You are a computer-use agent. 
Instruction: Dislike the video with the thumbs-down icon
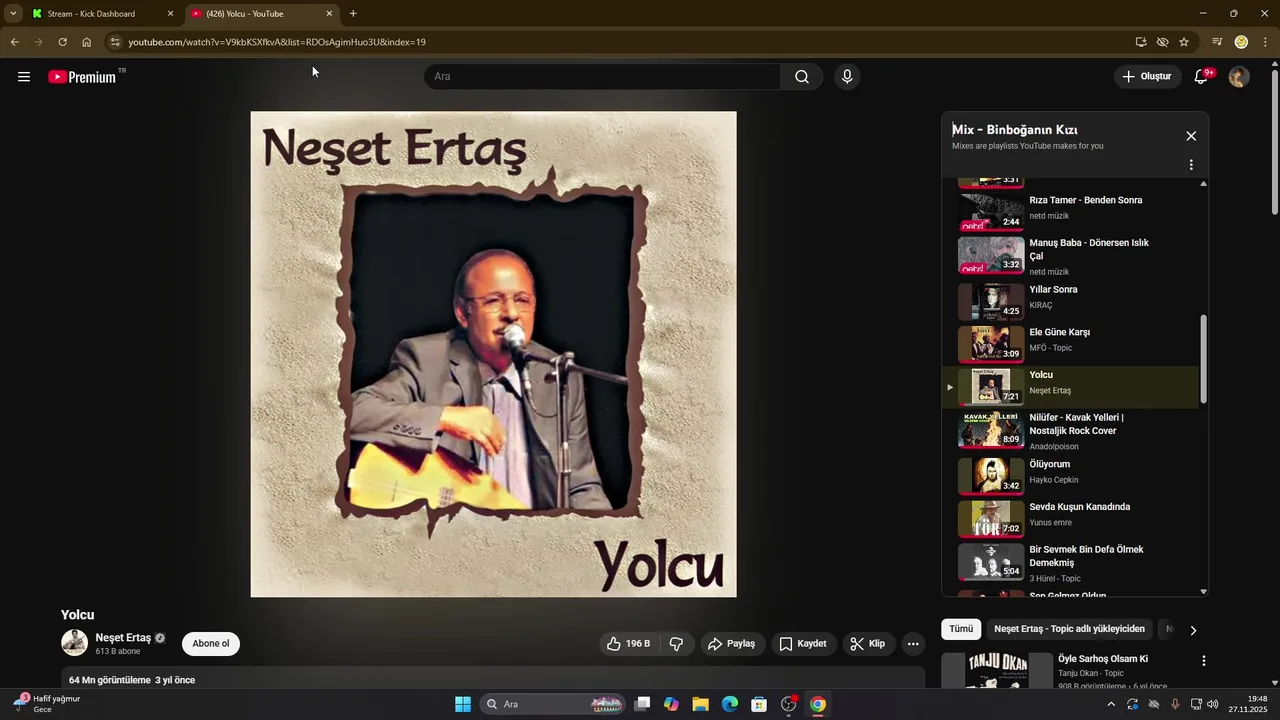tap(676, 644)
